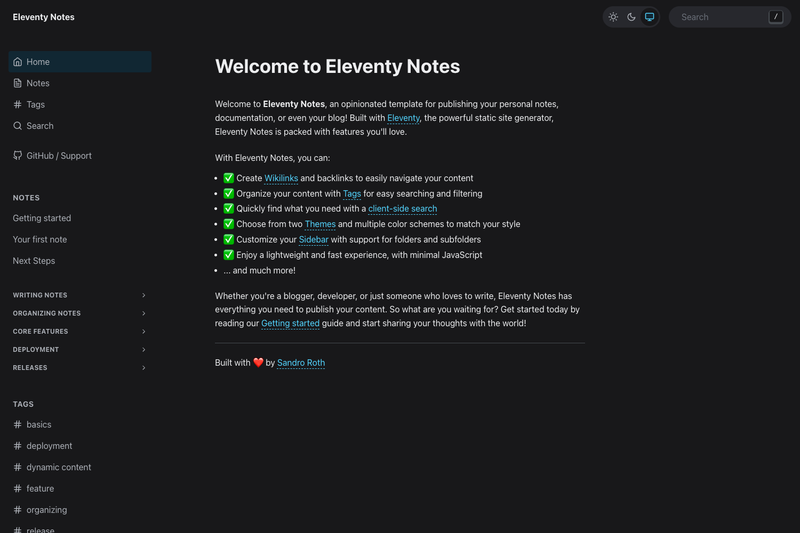The width and height of the screenshot is (800, 533).
Task: Click the green checkmark beside Organize your content
Action: point(229,193)
